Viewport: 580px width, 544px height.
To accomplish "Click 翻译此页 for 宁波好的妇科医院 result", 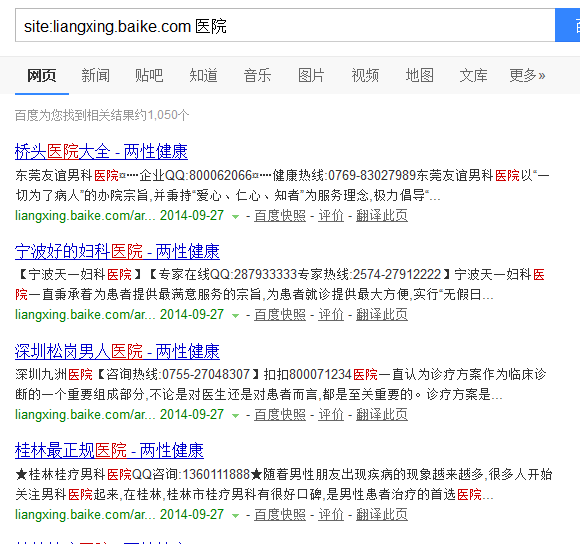I will coord(382,315).
